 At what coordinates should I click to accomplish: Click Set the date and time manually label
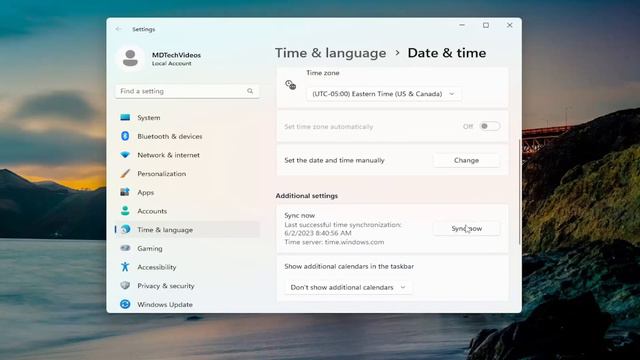click(x=334, y=160)
